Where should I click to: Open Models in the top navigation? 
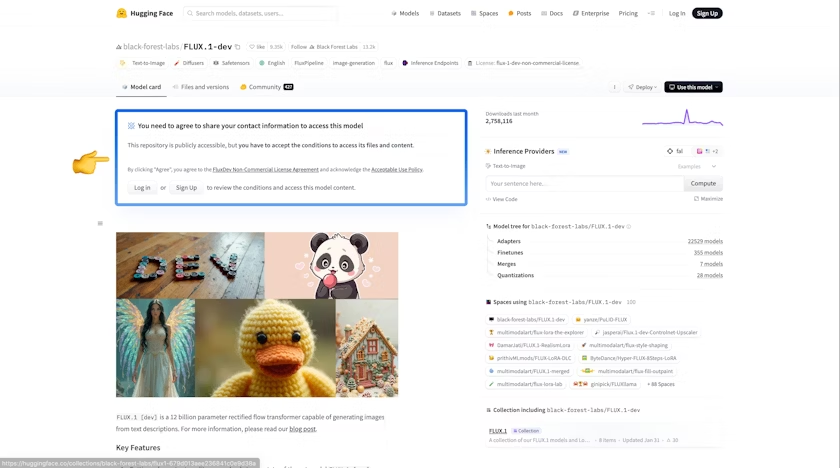405,13
